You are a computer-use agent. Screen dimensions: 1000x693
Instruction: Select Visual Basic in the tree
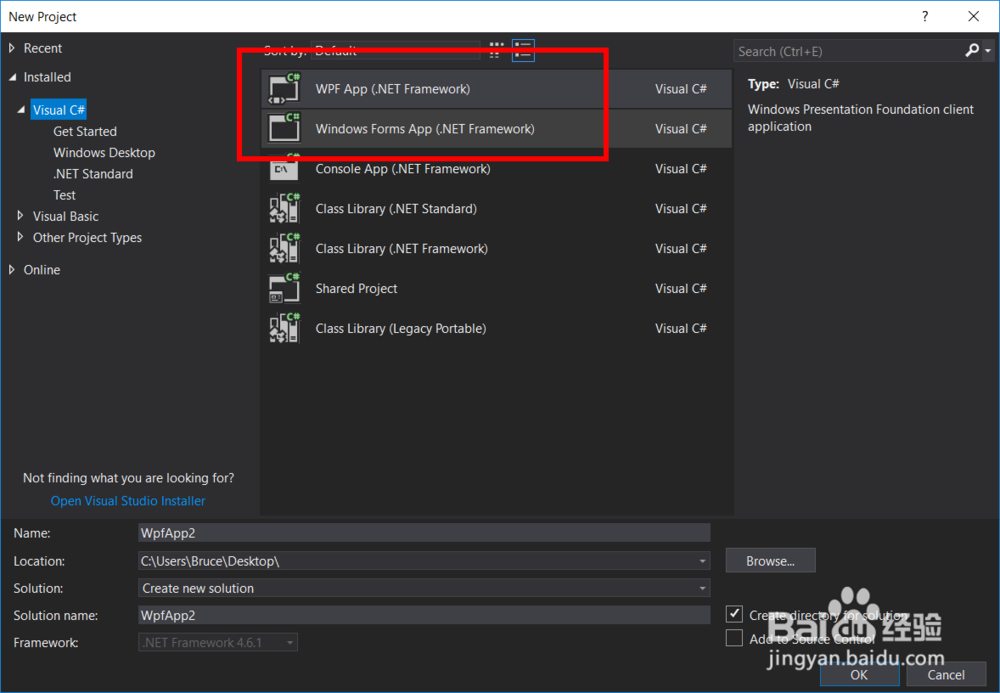[x=66, y=216]
